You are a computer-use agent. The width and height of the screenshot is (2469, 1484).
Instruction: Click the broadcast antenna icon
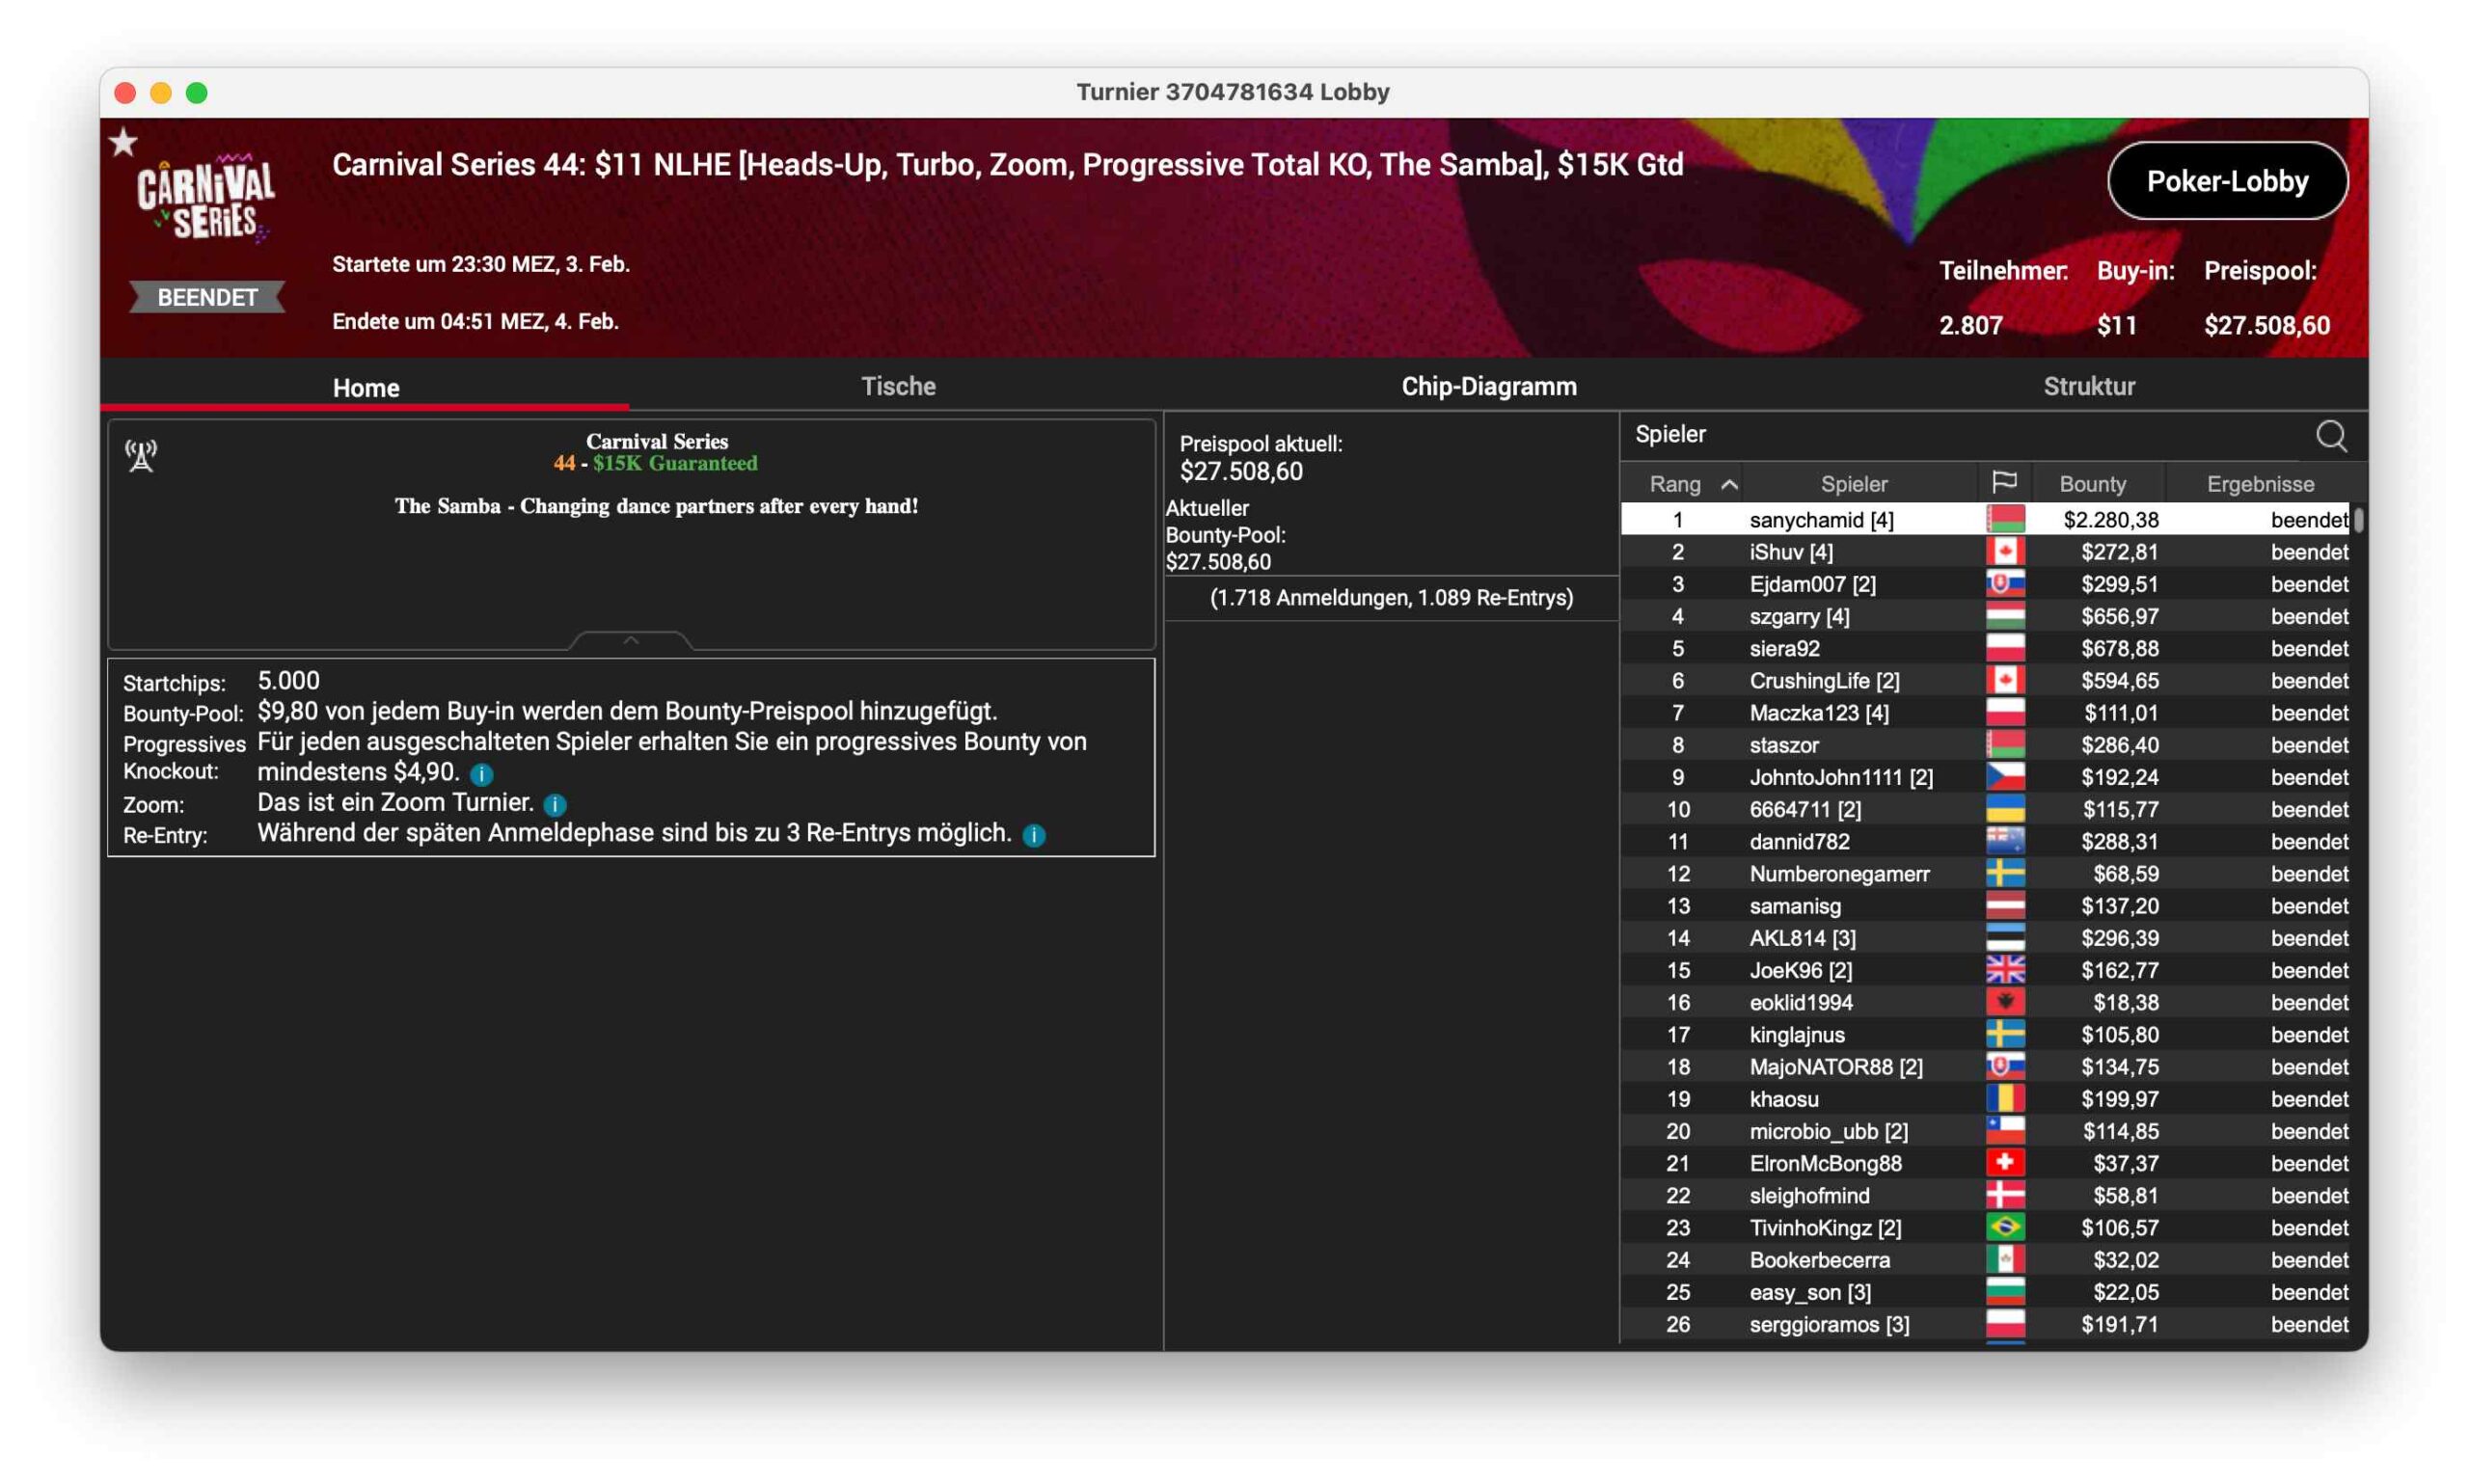tap(141, 456)
